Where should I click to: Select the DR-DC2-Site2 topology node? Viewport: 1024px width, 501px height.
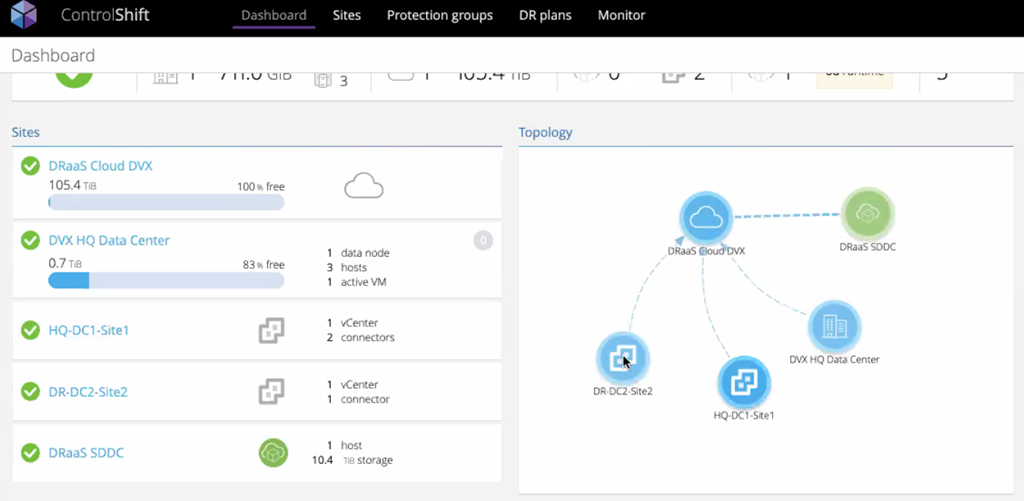(x=622, y=359)
